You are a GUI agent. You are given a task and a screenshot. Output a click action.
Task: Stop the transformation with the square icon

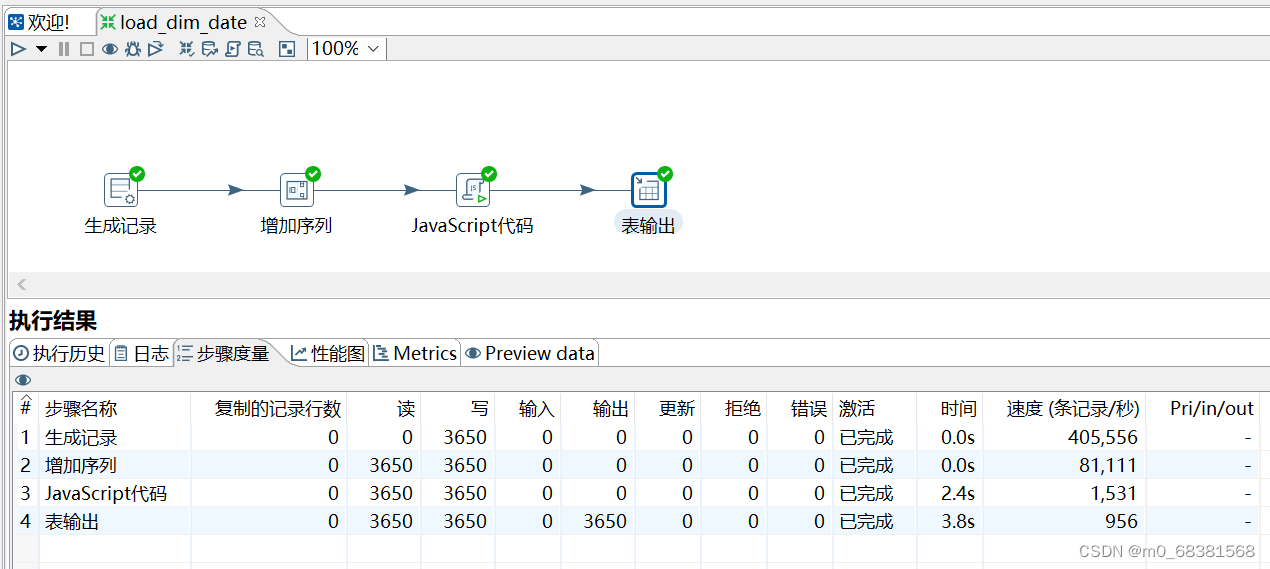pyautogui.click(x=87, y=48)
